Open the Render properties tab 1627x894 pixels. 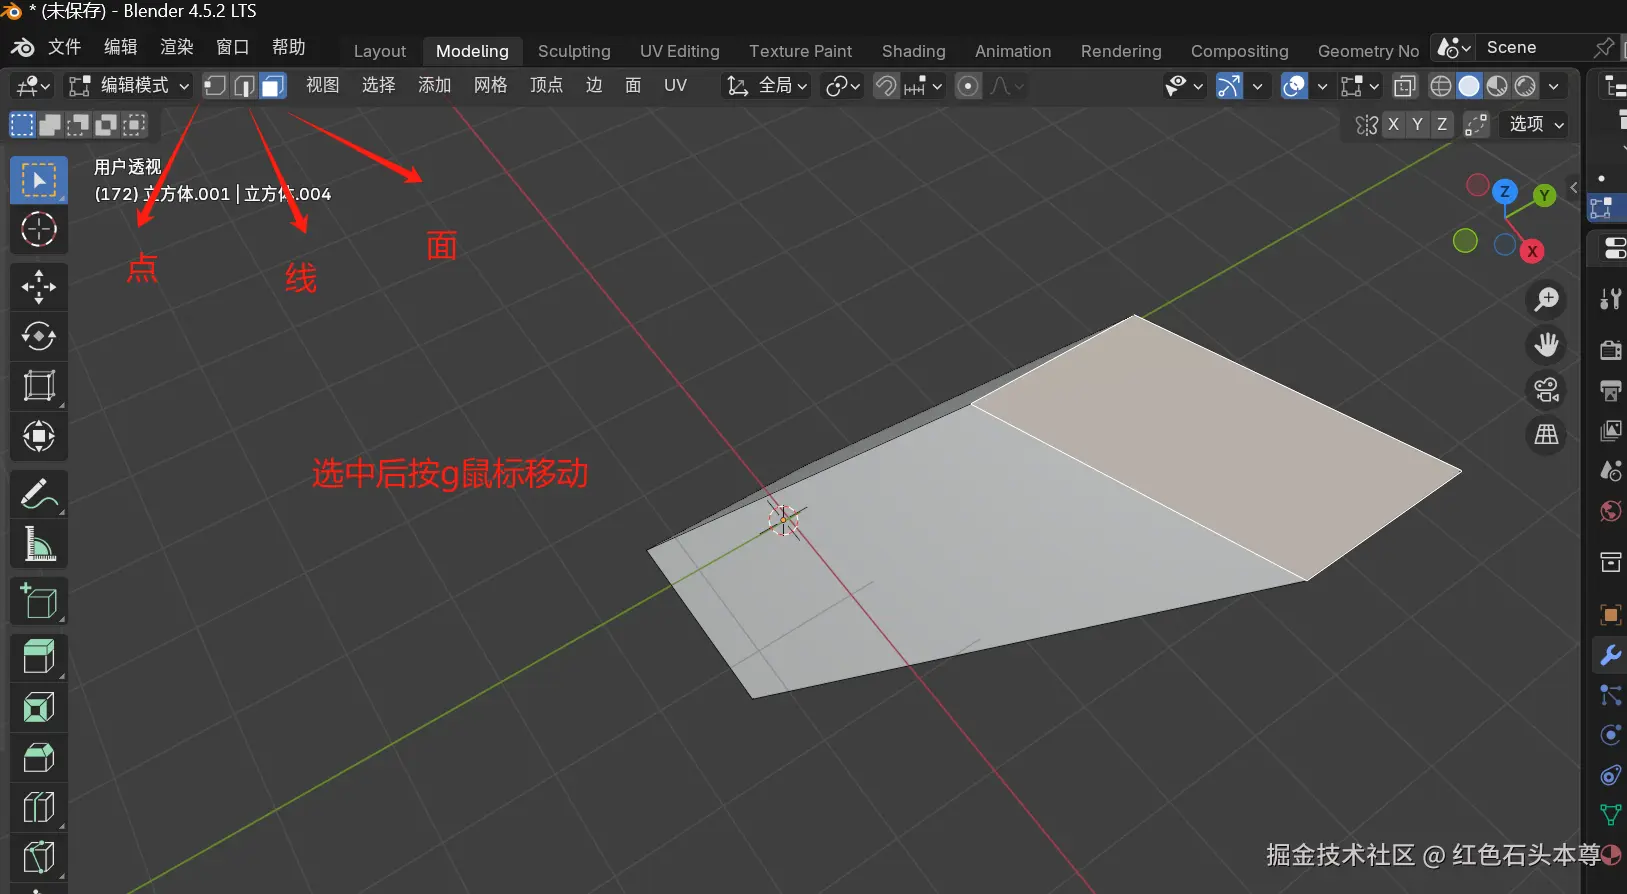point(1610,350)
